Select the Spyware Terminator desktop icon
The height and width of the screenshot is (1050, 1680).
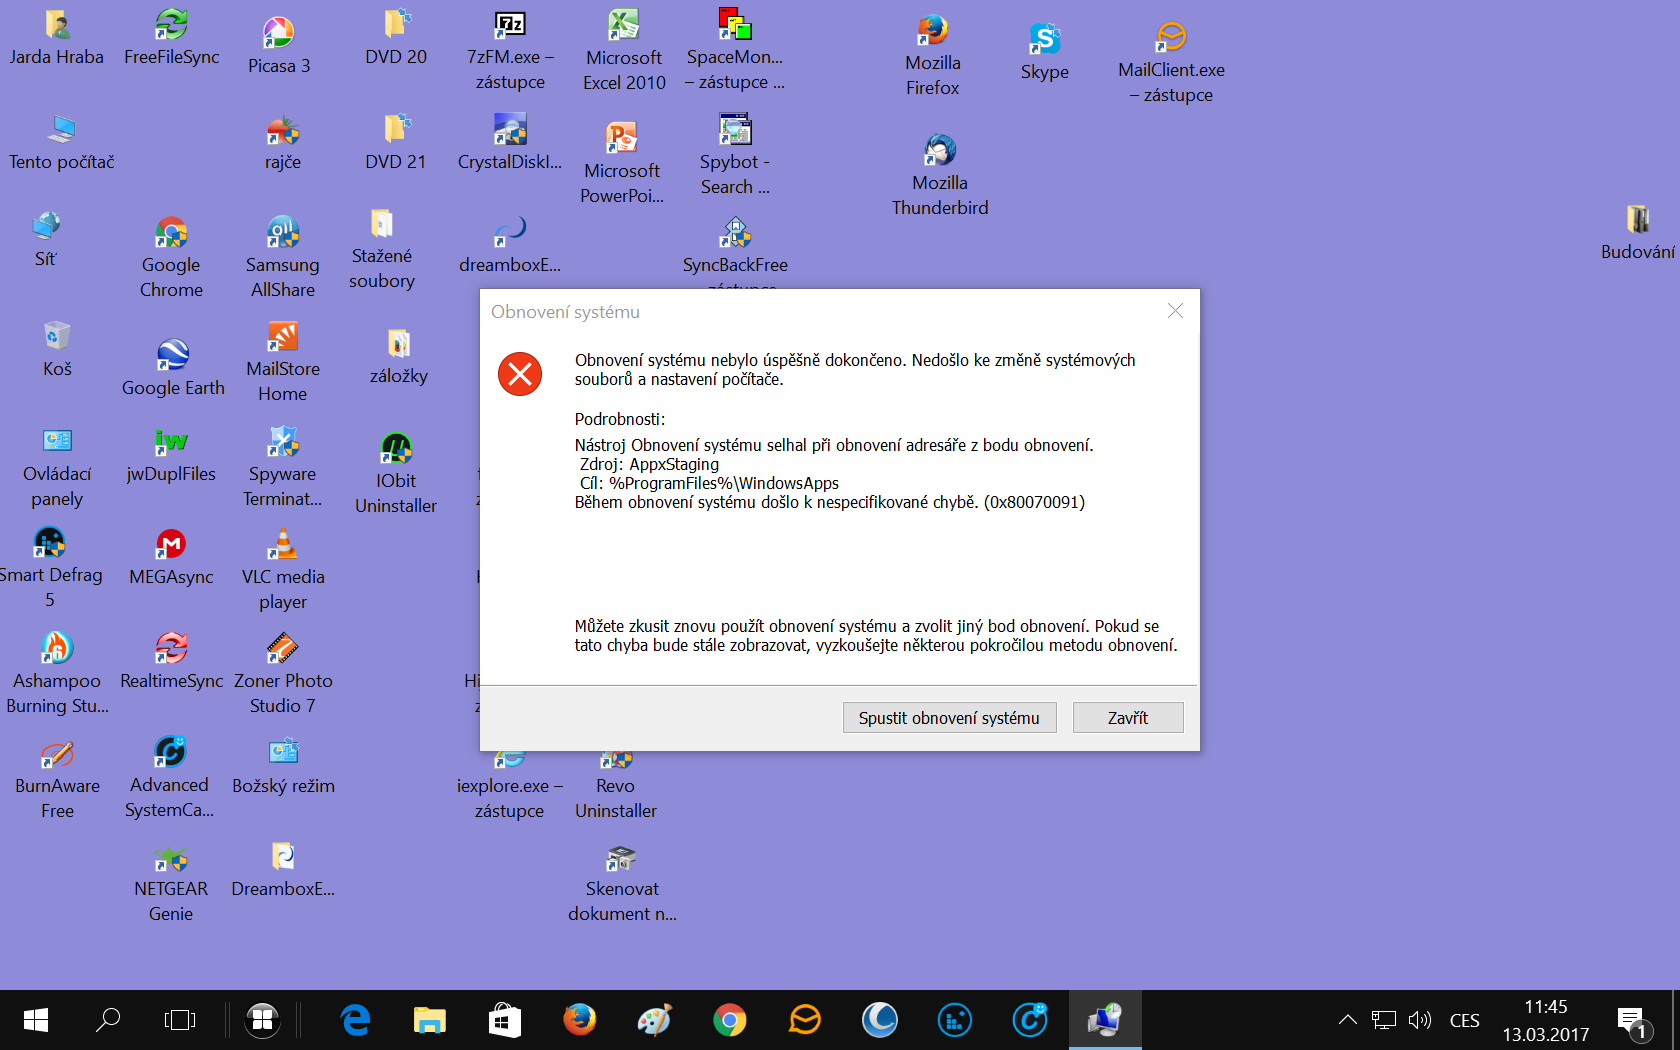coord(283,467)
